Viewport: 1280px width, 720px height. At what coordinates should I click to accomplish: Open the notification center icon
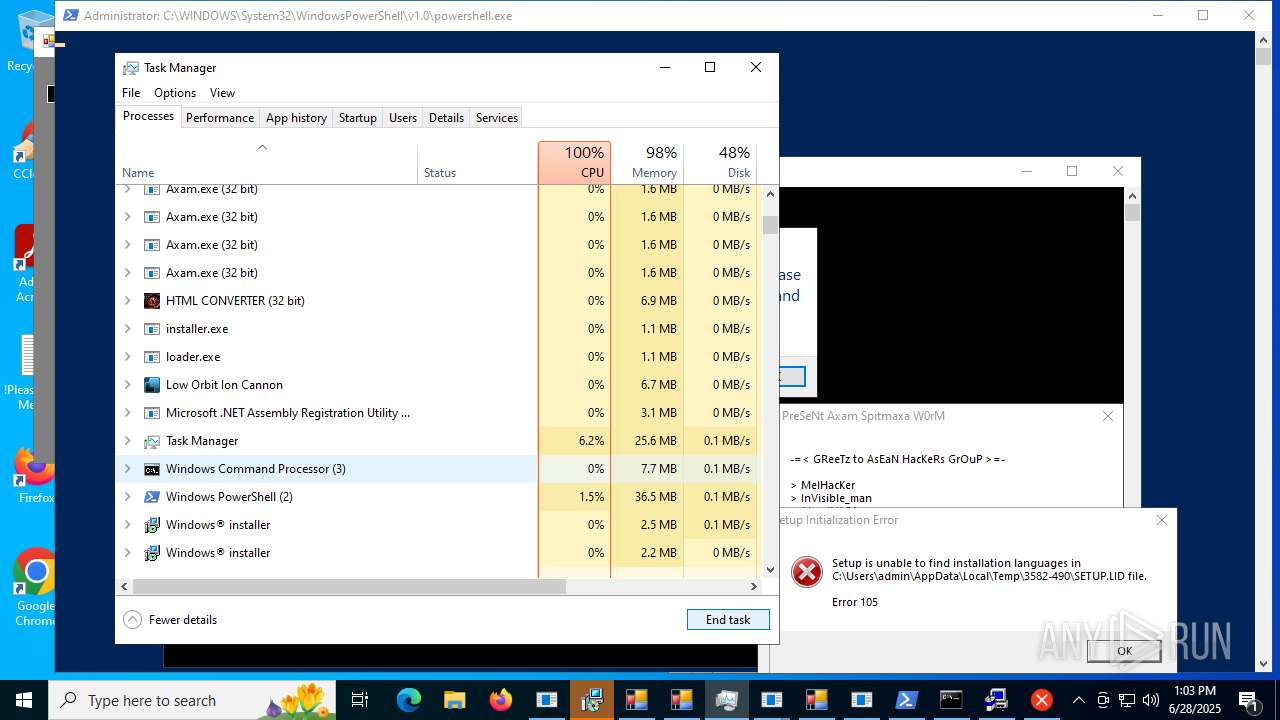pyautogui.click(x=1250, y=700)
